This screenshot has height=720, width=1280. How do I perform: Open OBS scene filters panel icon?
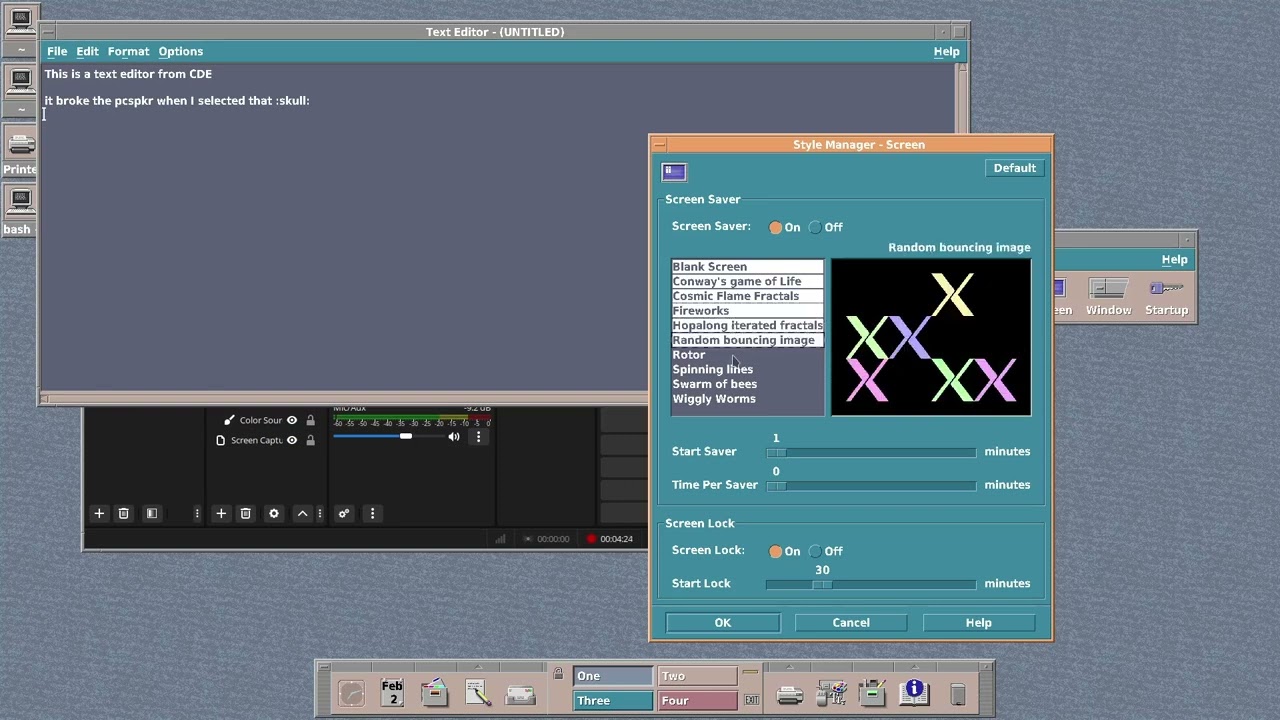pyautogui.click(x=152, y=513)
